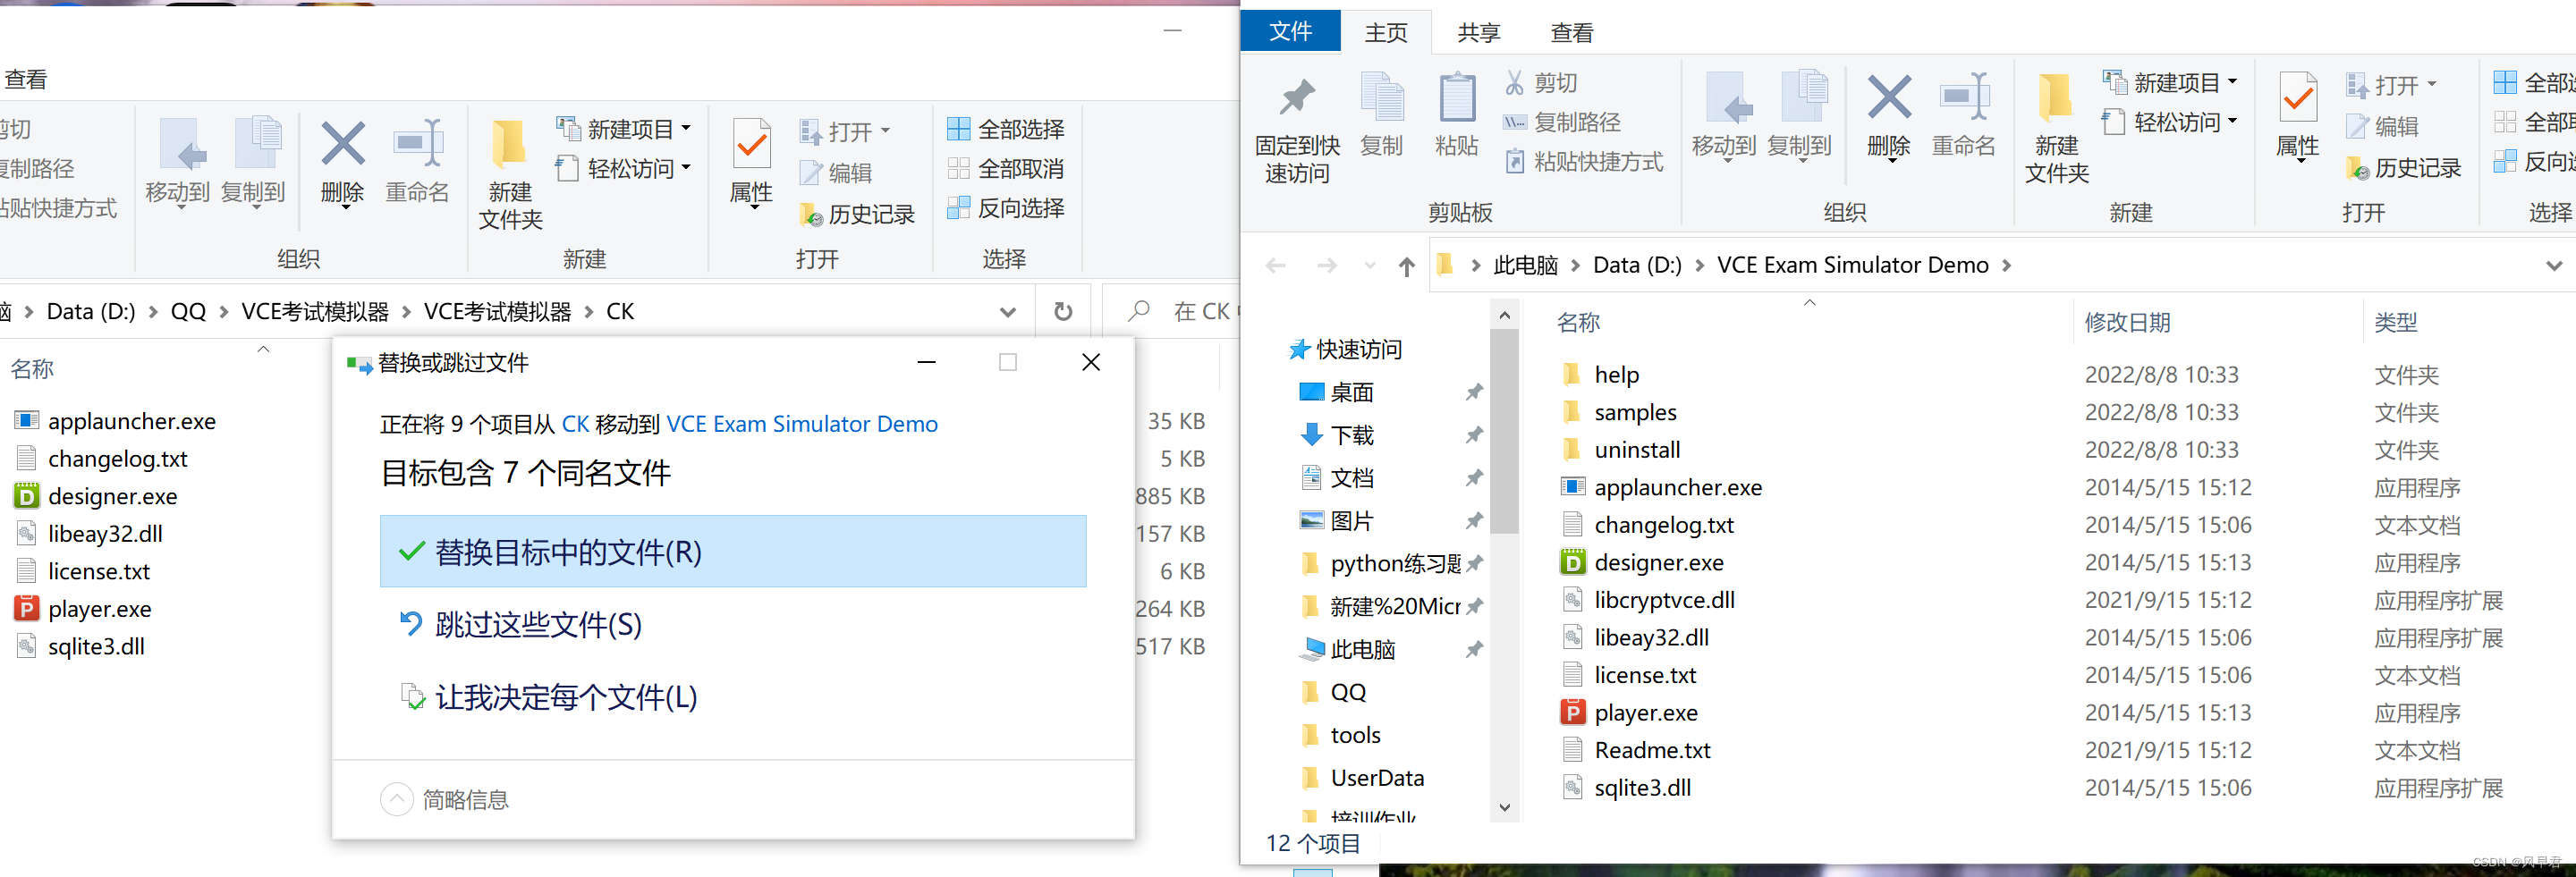Click History (历史记录) in right window ribbon
Image resolution: width=2576 pixels, height=877 pixels.
[x=2405, y=168]
